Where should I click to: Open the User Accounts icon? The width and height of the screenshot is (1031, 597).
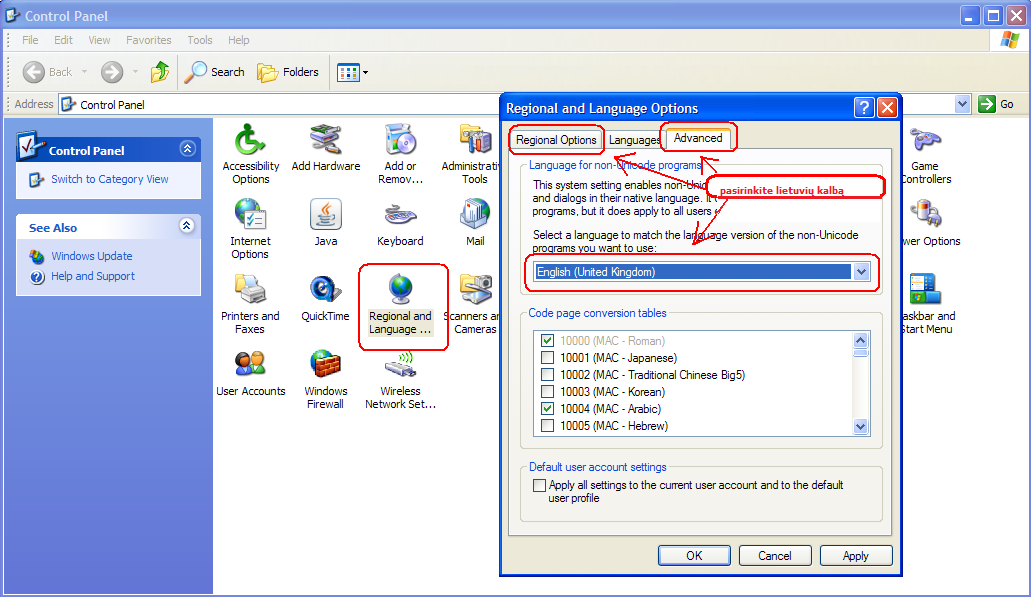tap(250, 365)
